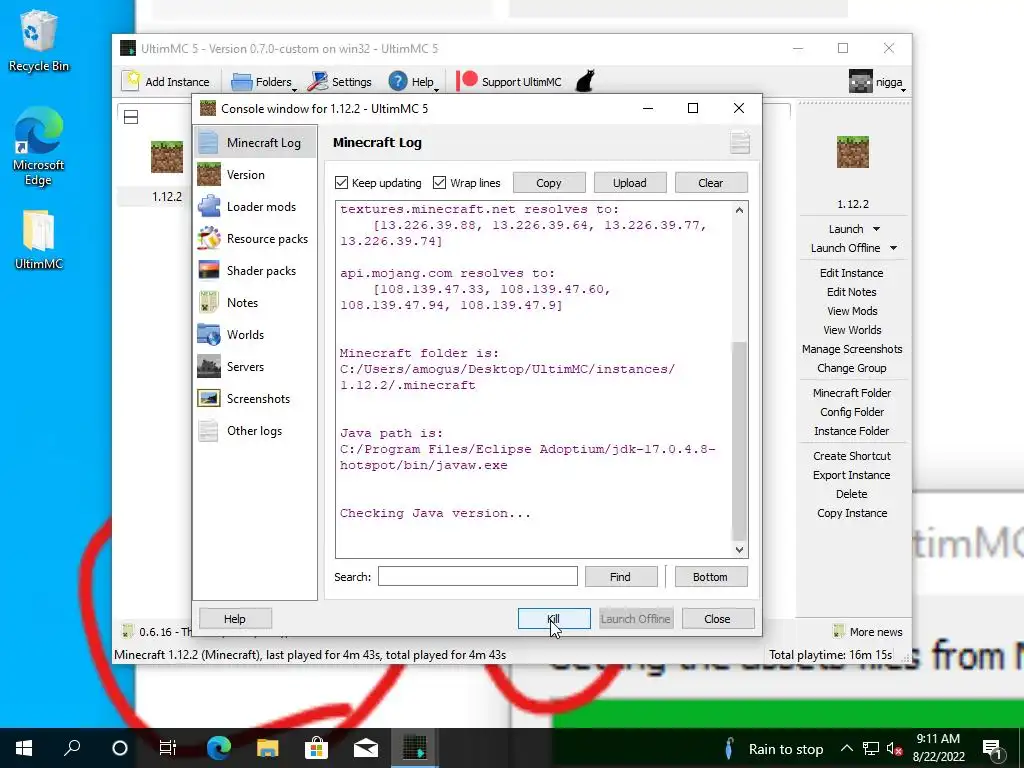The height and width of the screenshot is (768, 1024).
Task: Click View Worlds in main window
Action: [x=852, y=330]
